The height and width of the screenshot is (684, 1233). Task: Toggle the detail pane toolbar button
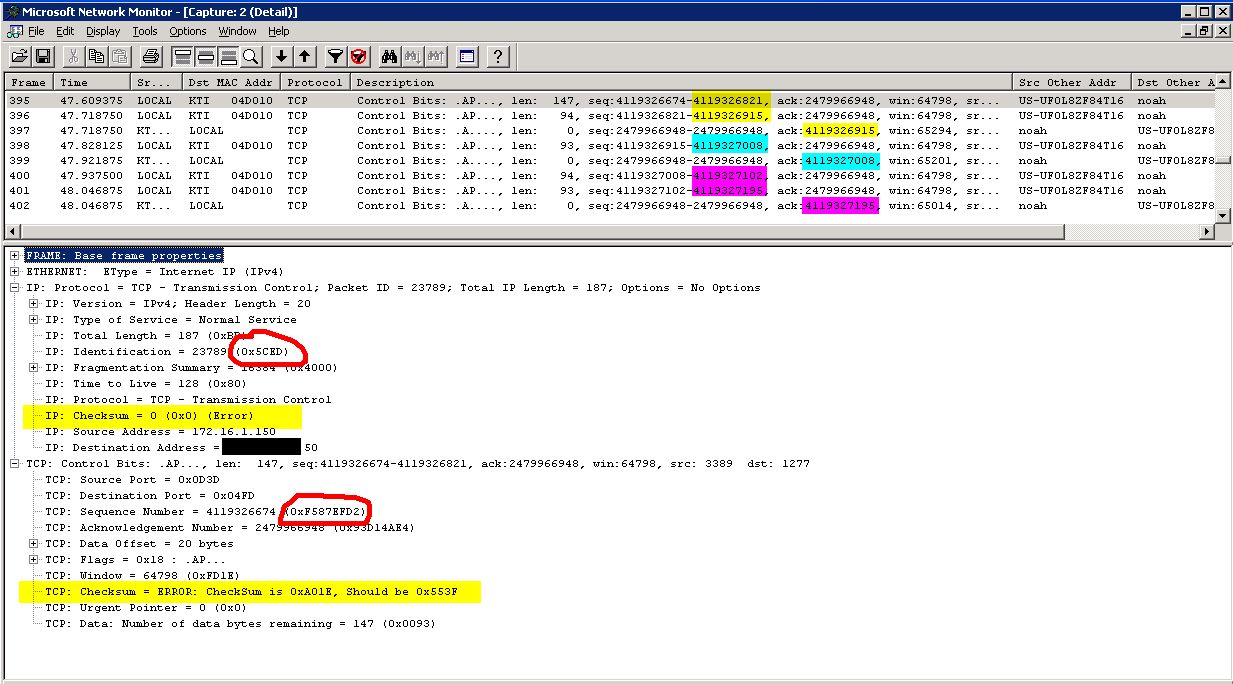205,56
